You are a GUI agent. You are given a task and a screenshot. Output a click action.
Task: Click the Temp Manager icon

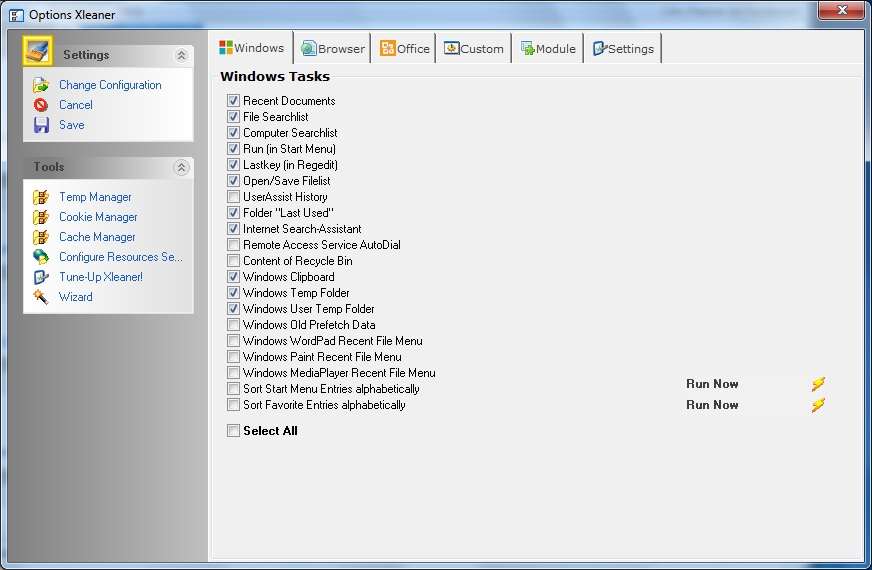click(x=41, y=197)
